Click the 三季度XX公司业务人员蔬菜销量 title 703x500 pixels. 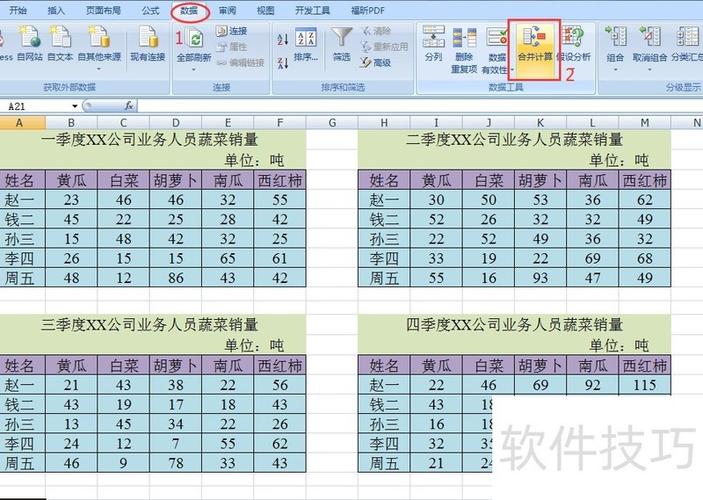149,325
